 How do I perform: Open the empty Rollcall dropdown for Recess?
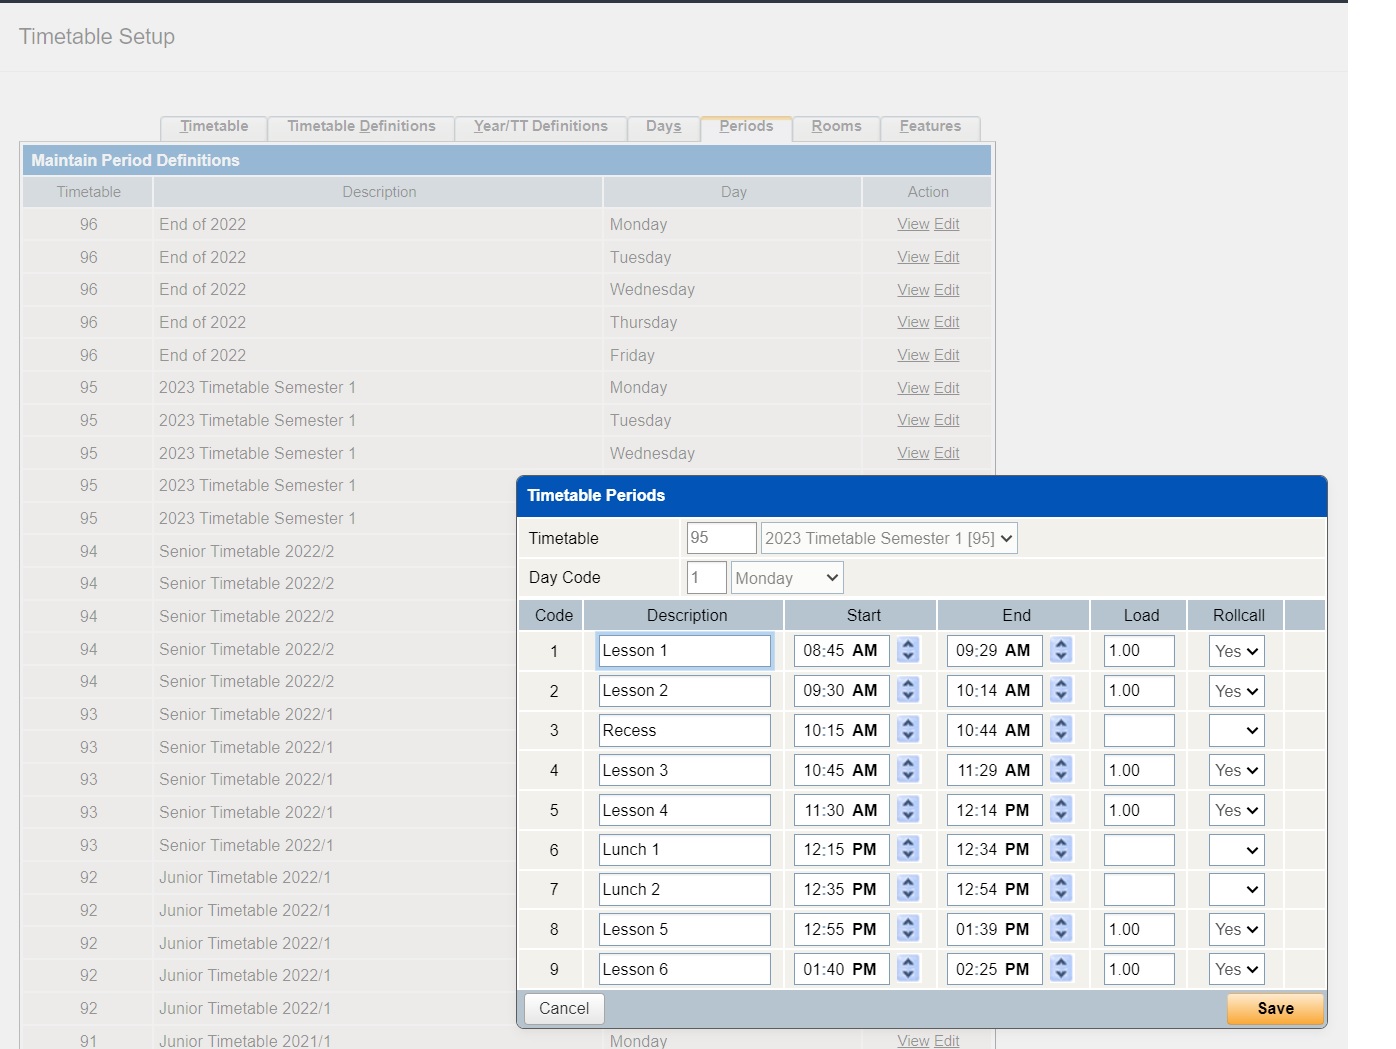tap(1236, 730)
